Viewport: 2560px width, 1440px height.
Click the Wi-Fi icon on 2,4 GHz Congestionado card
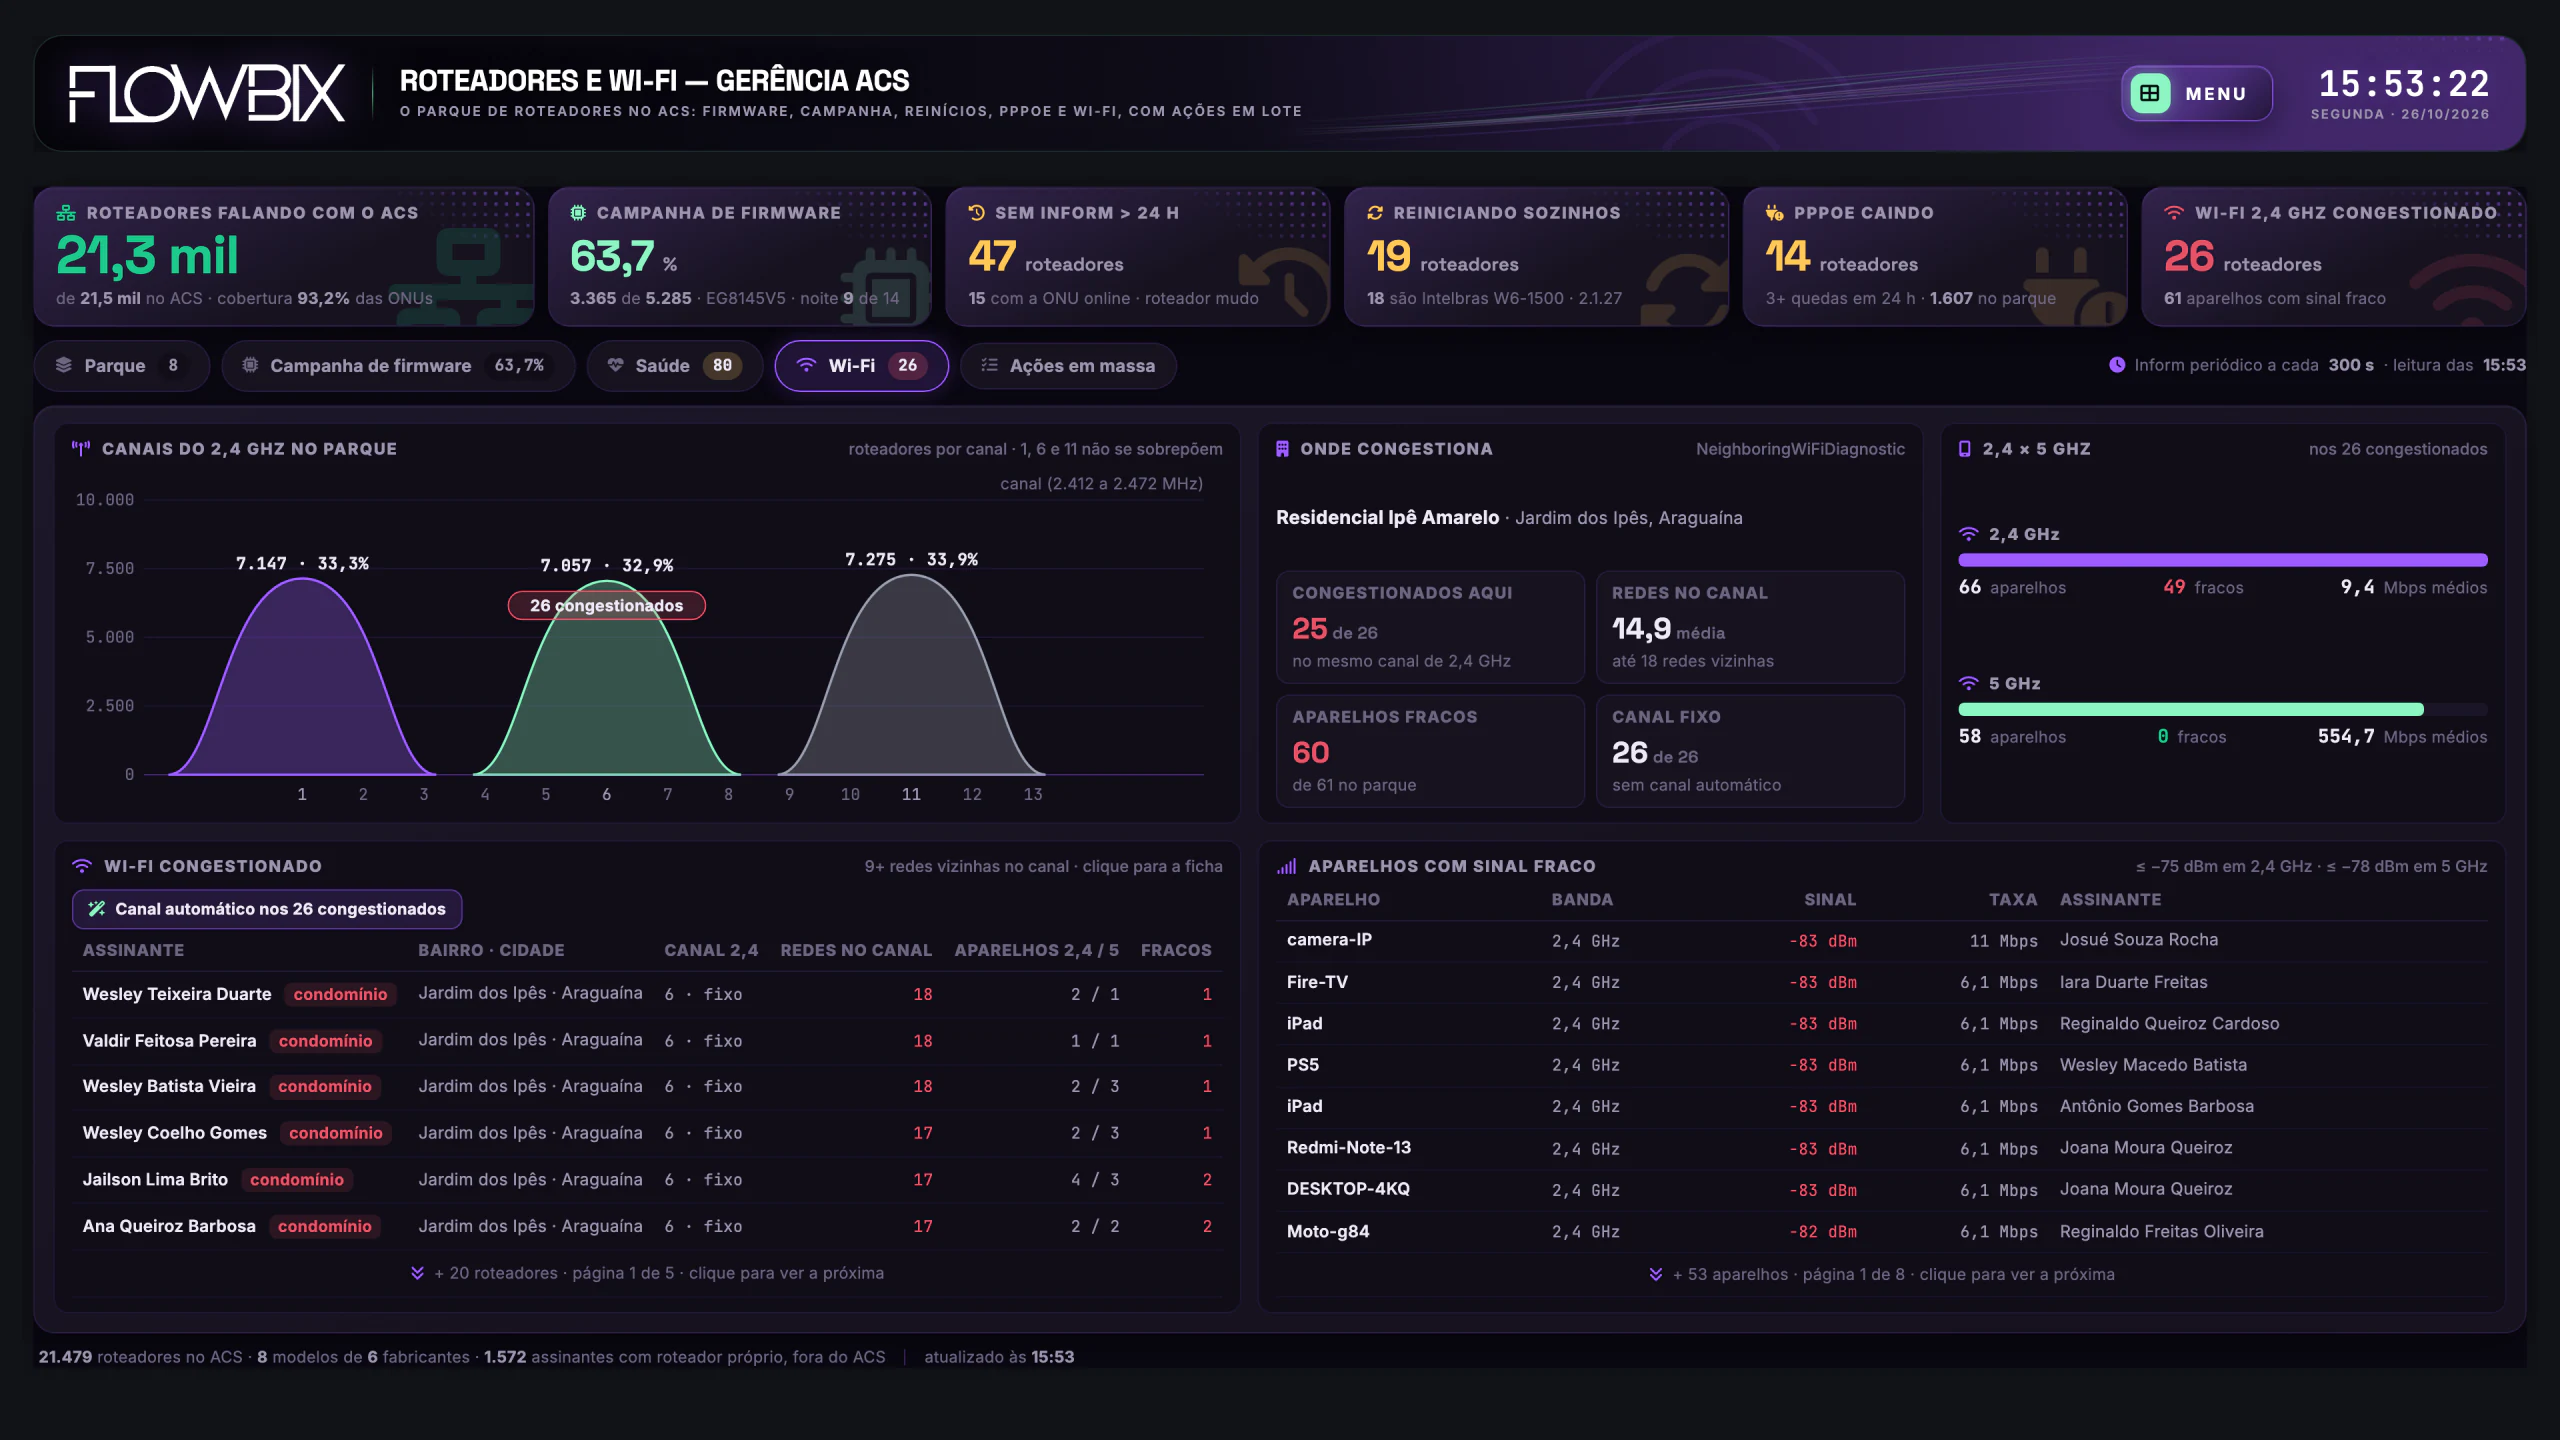click(x=2174, y=213)
